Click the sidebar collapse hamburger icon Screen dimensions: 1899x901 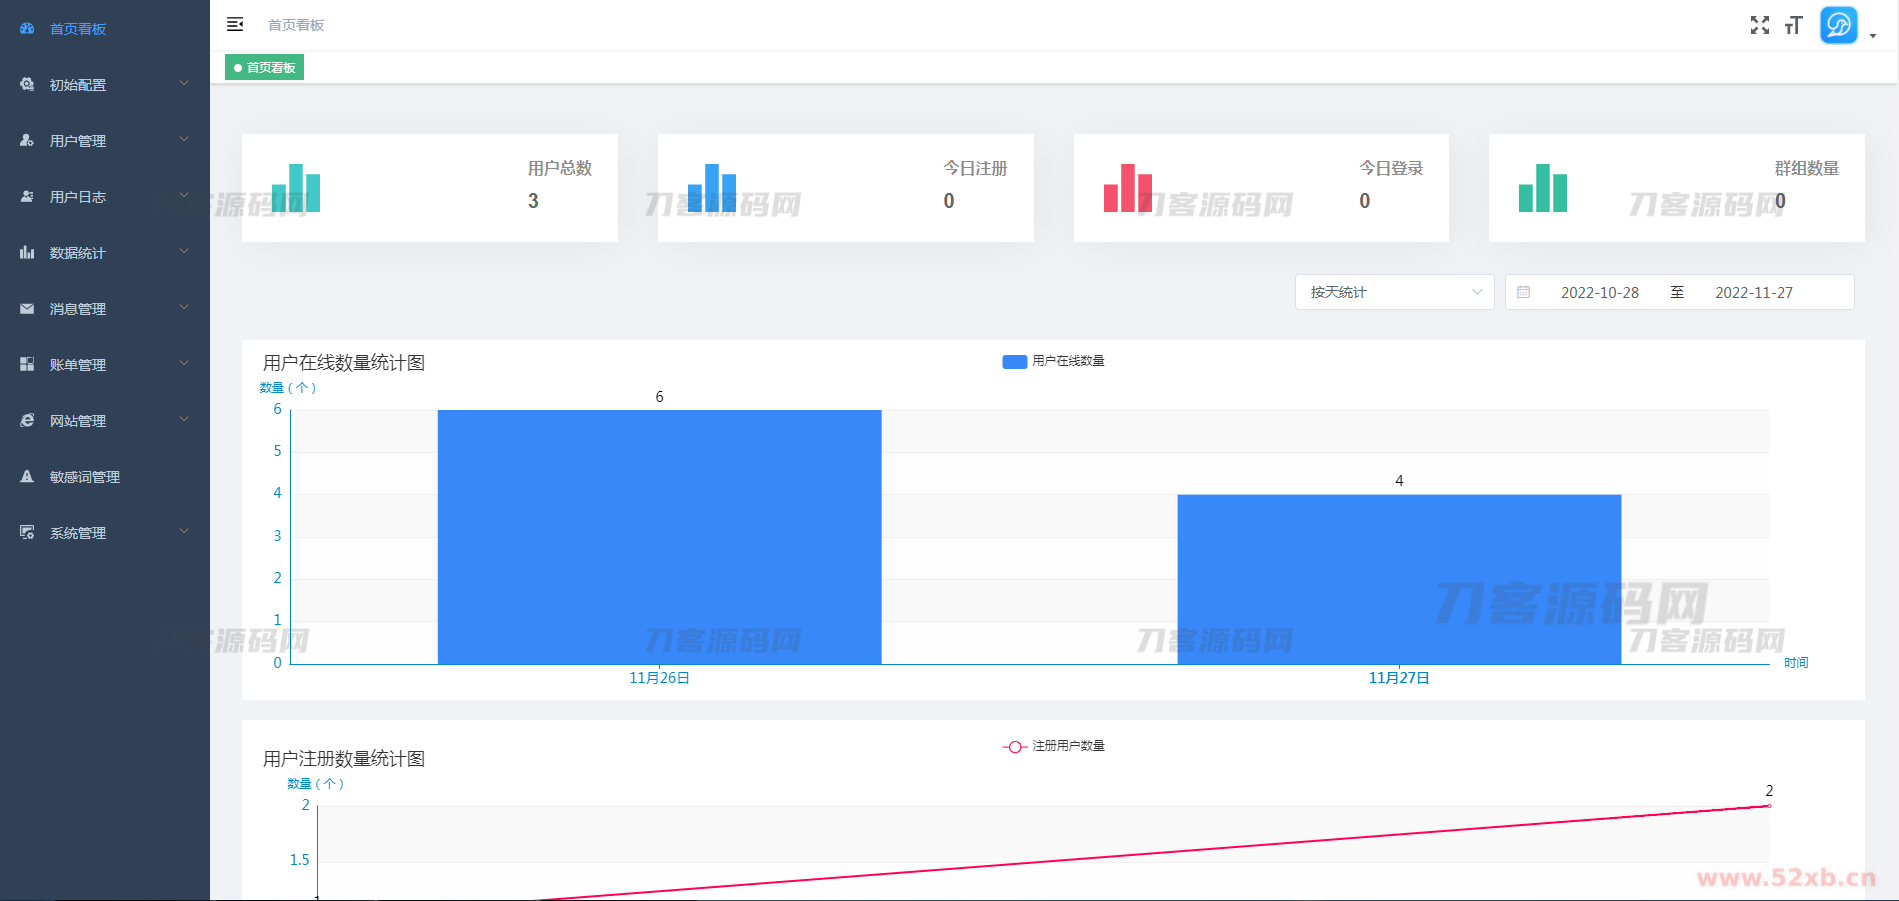[235, 24]
